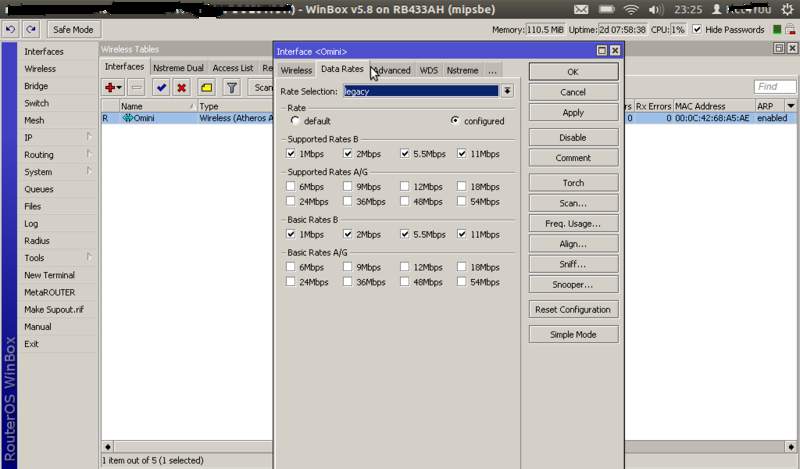Open the filter funnel in Wireless Tables

coord(232,88)
